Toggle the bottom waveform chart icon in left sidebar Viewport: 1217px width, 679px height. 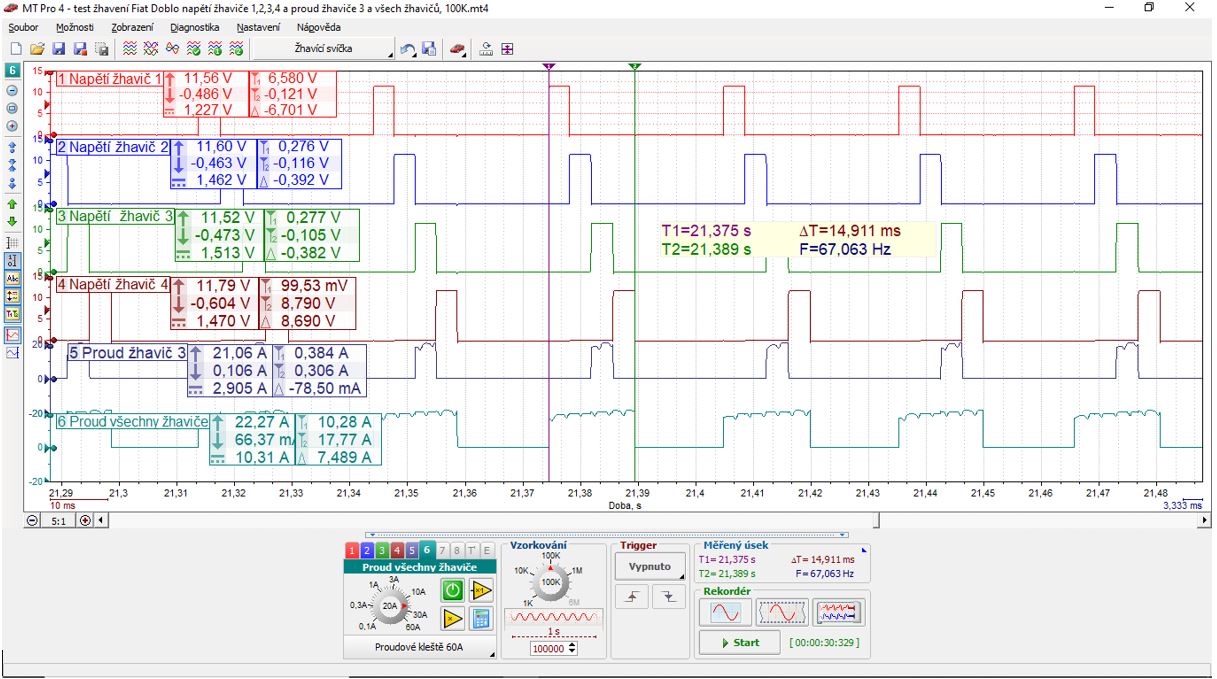click(x=13, y=353)
